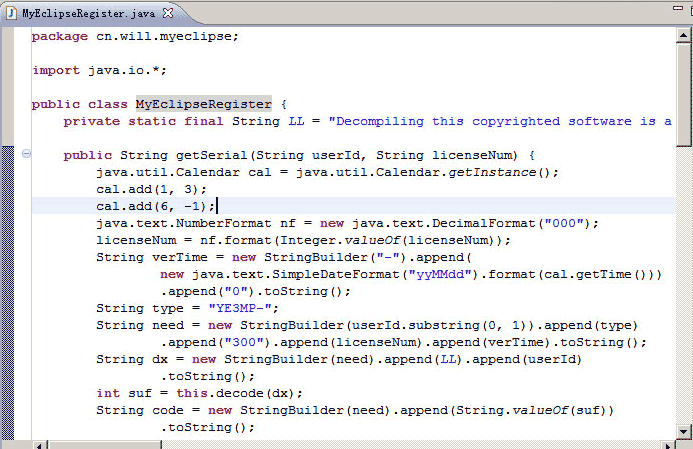Click the "yyMMdd" string literal

pyautogui.click(x=443, y=274)
